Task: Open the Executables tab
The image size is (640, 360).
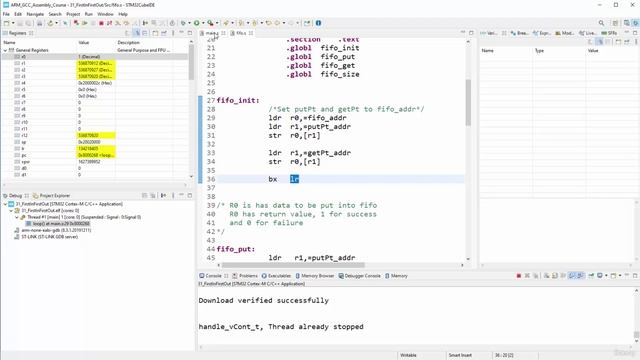Action: (276, 276)
